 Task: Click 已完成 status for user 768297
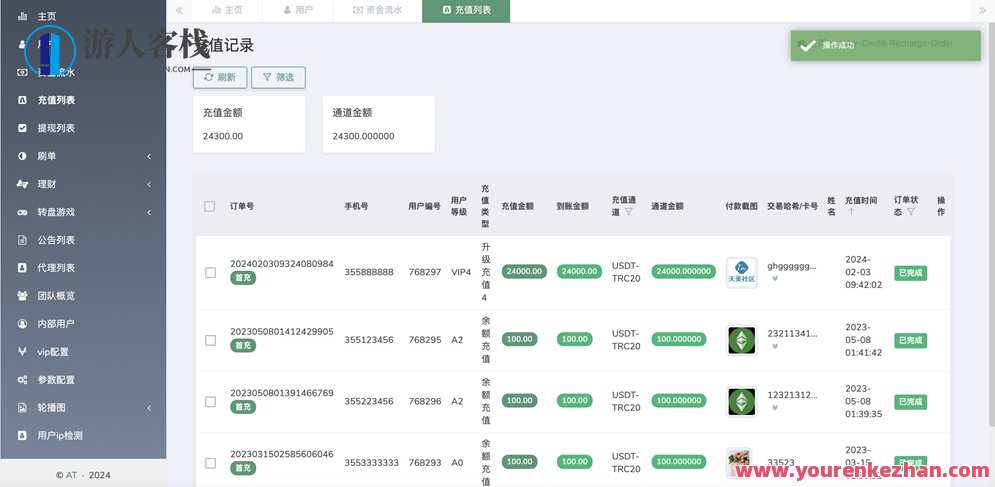click(x=911, y=273)
